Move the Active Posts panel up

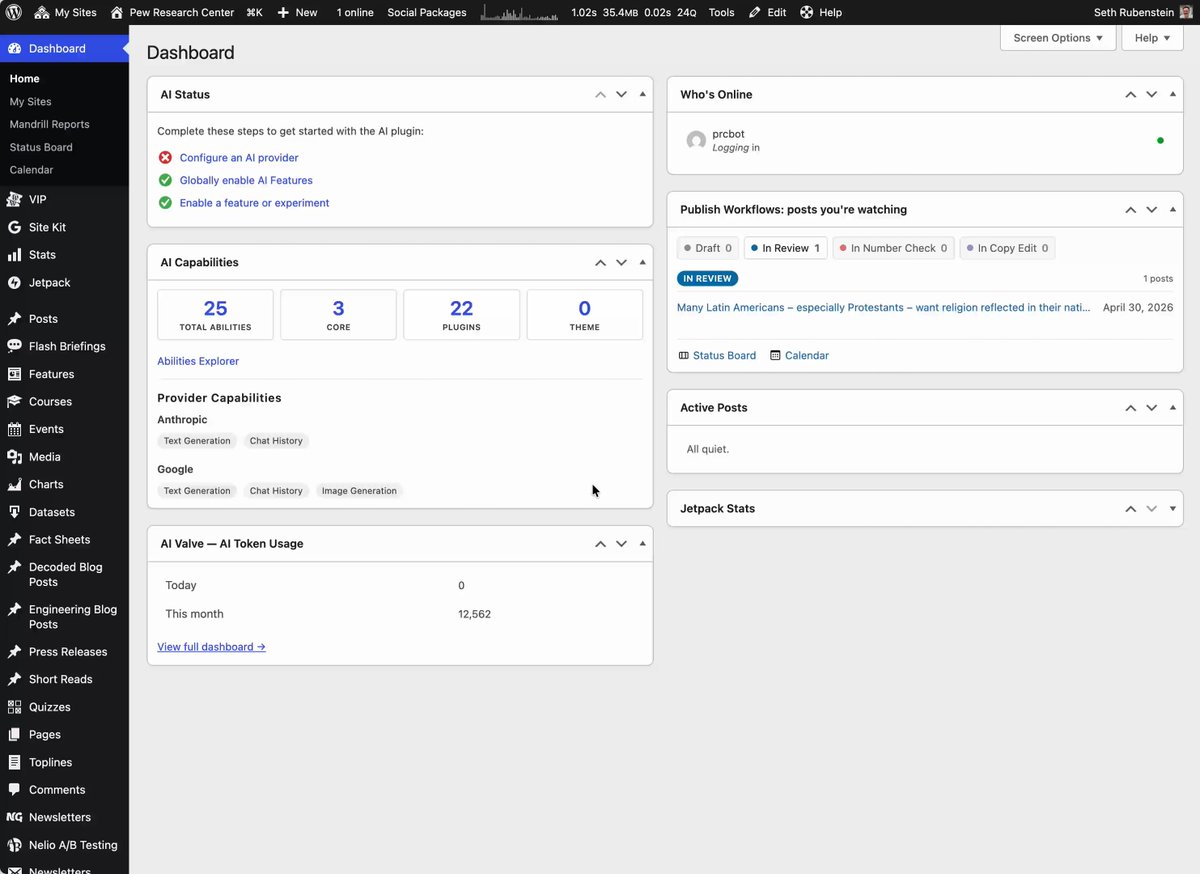pyautogui.click(x=1130, y=408)
